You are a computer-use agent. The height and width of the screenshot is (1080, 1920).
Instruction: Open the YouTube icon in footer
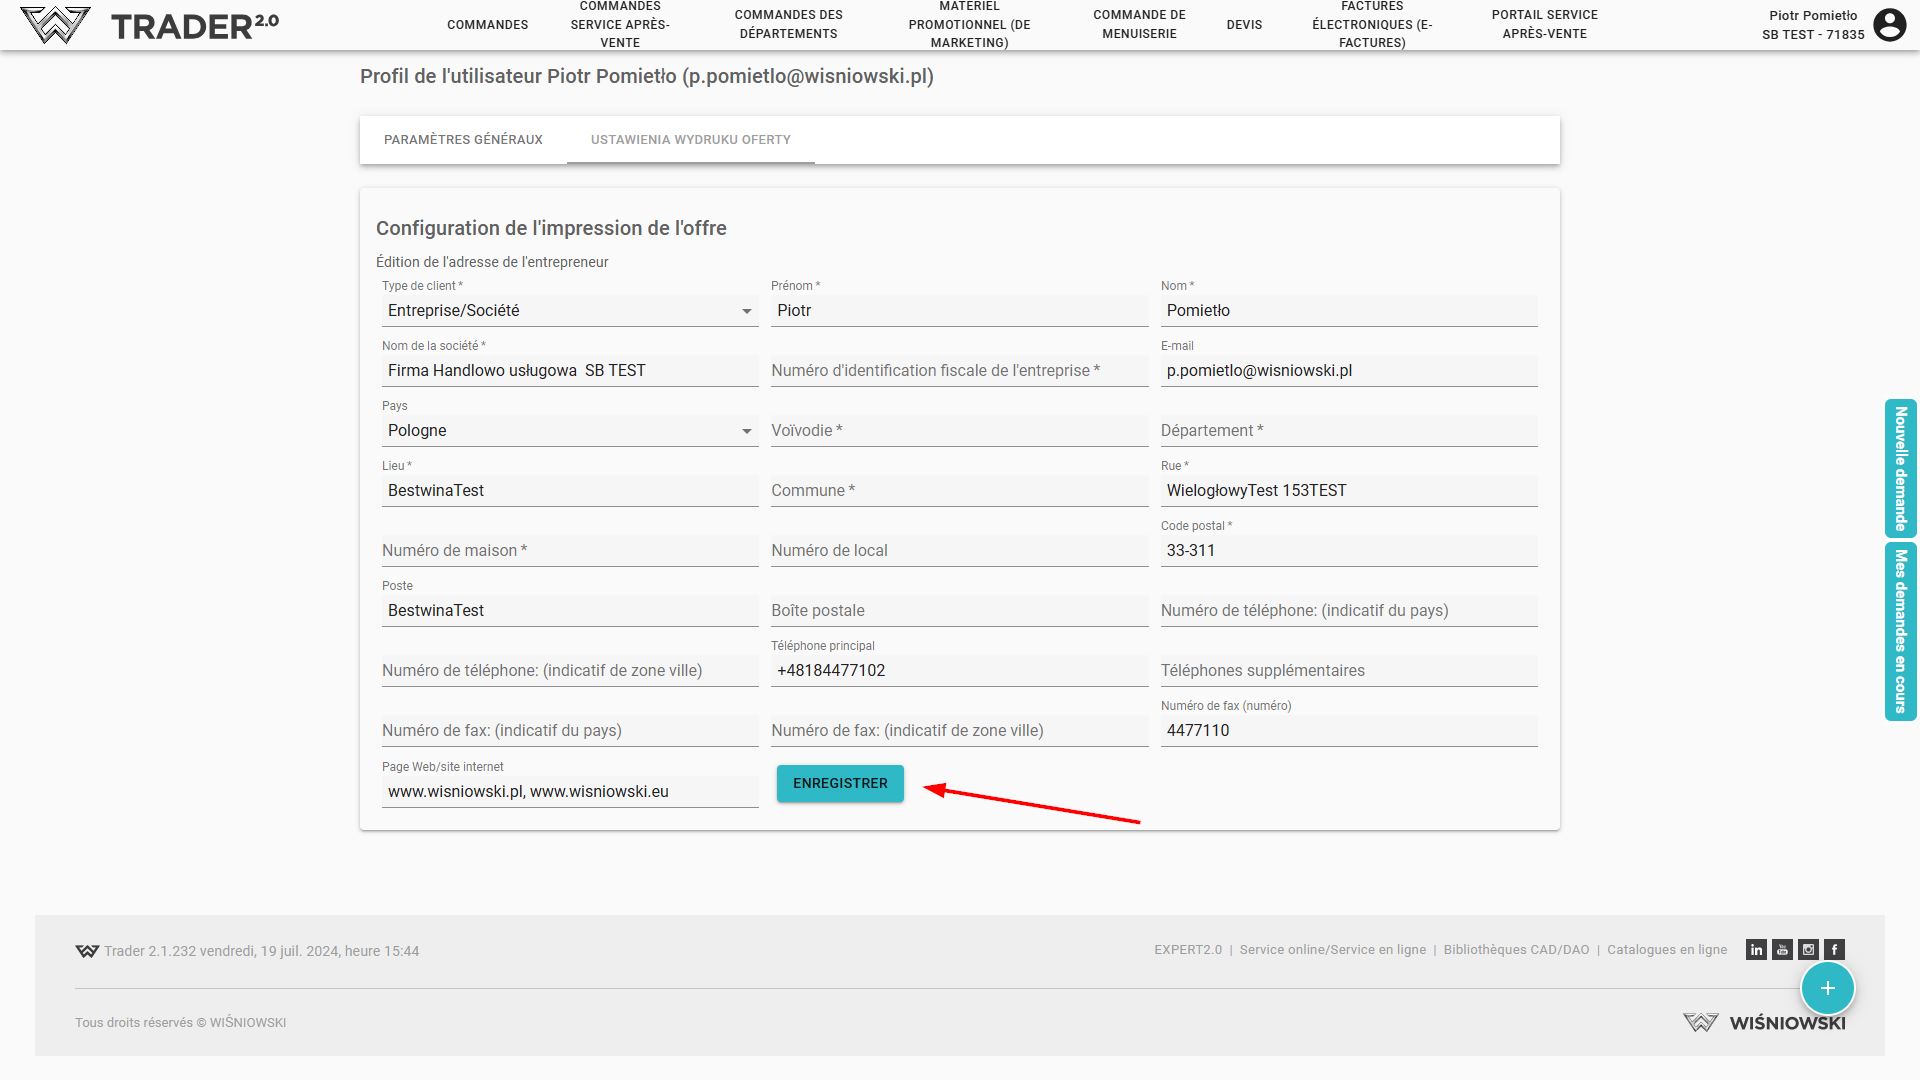click(1782, 950)
